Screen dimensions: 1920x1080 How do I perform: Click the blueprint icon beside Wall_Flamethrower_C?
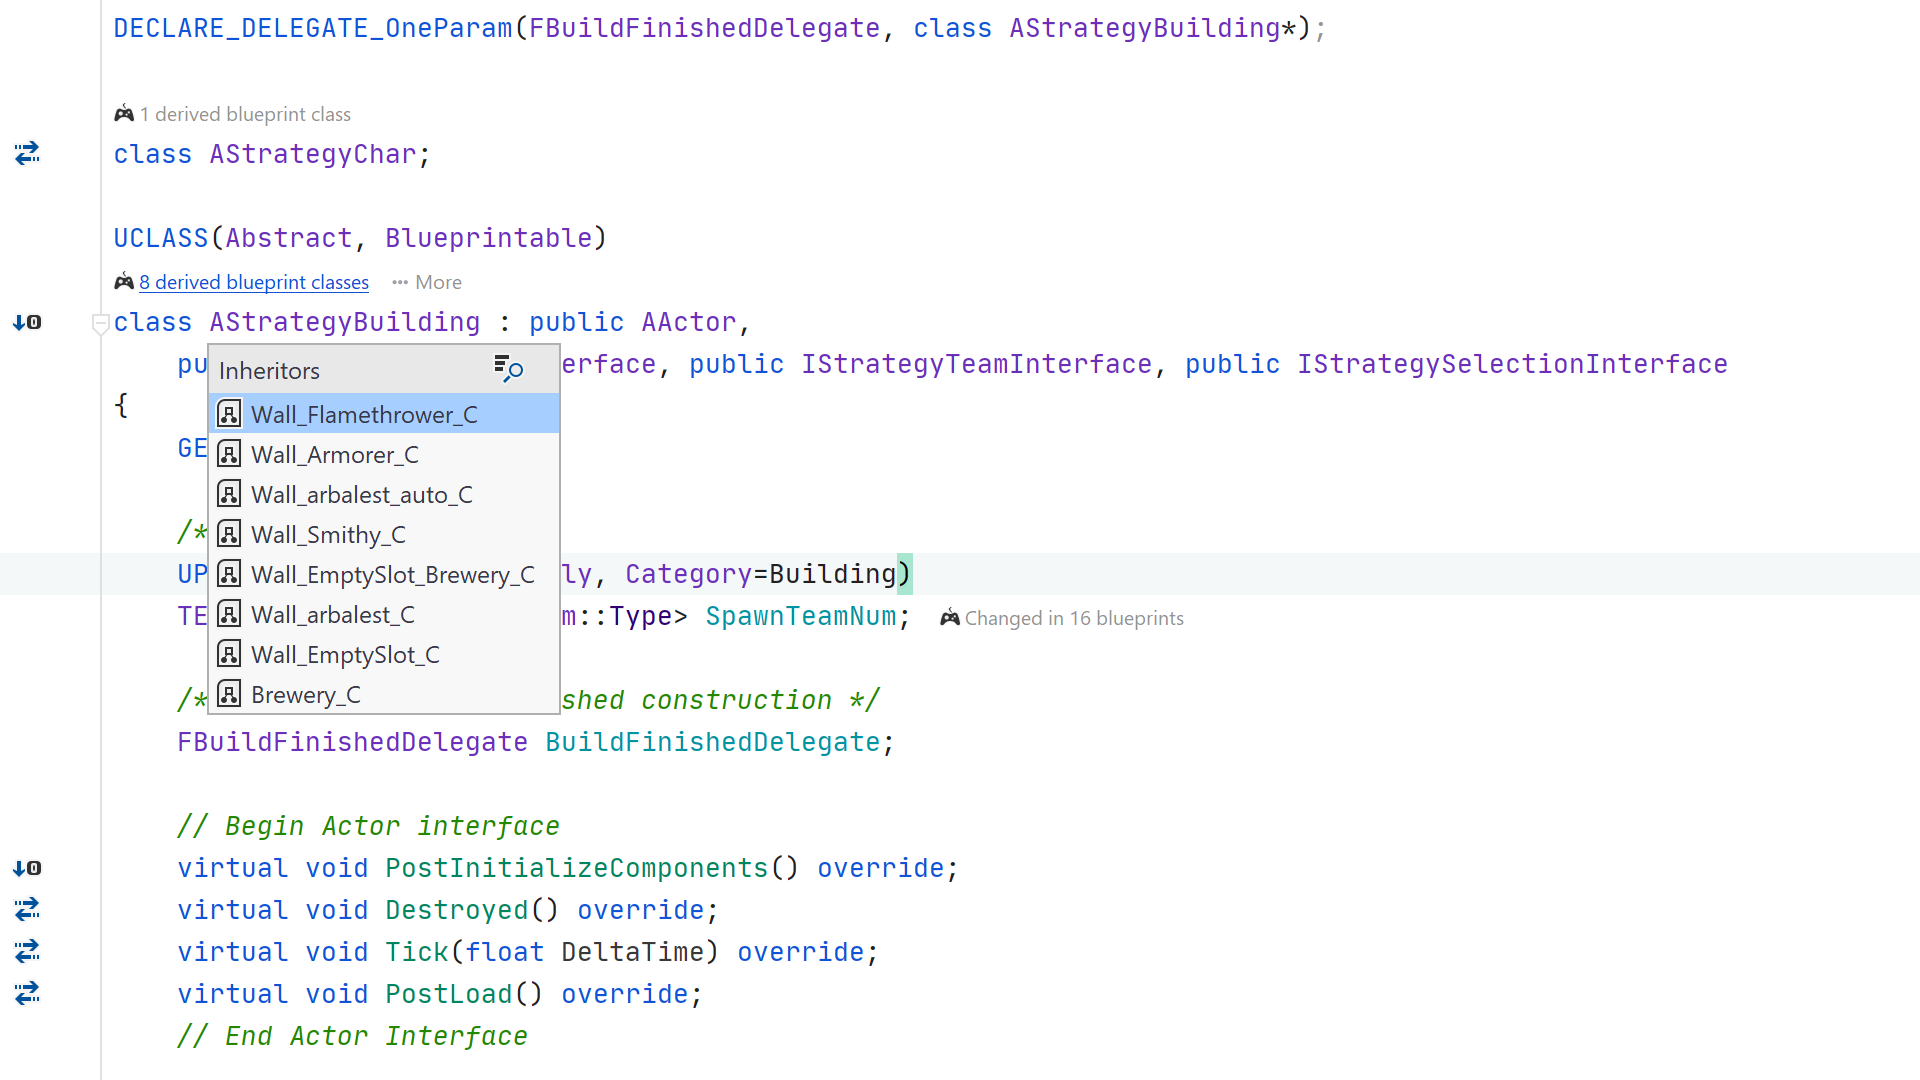pyautogui.click(x=229, y=413)
